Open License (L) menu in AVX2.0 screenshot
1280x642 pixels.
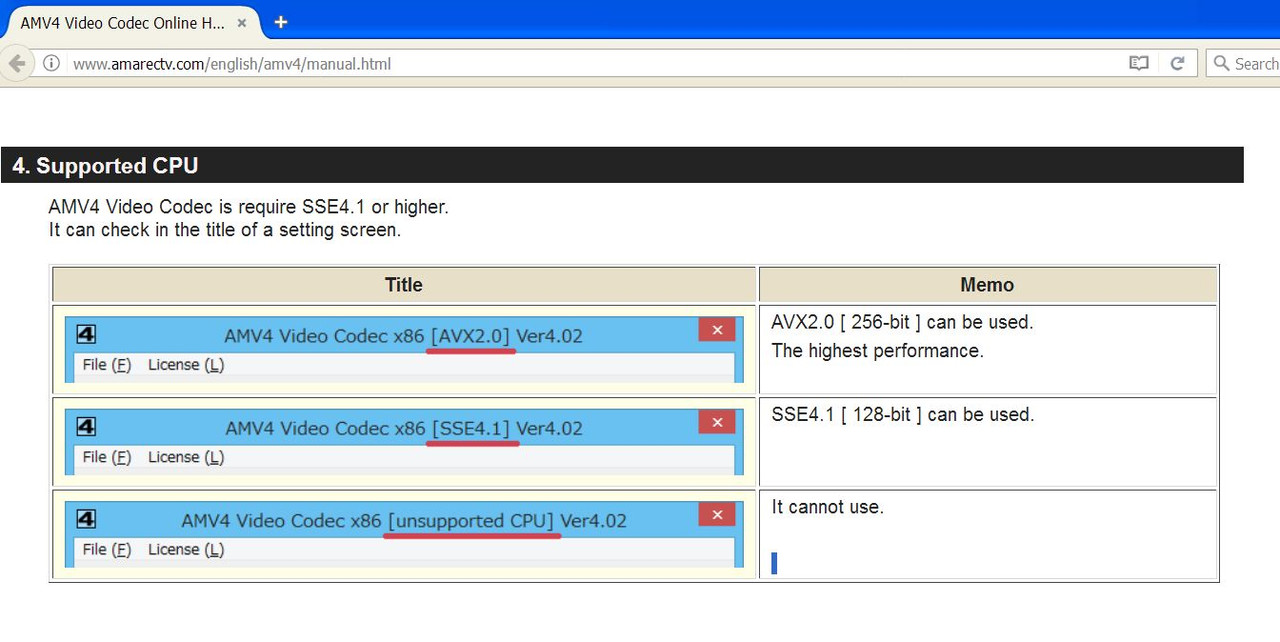tap(186, 365)
